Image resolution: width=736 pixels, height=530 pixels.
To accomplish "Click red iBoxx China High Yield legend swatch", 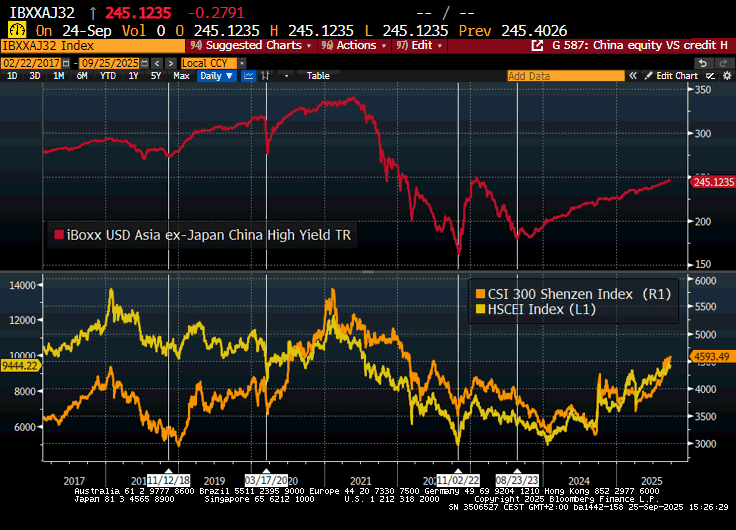I will point(58,235).
